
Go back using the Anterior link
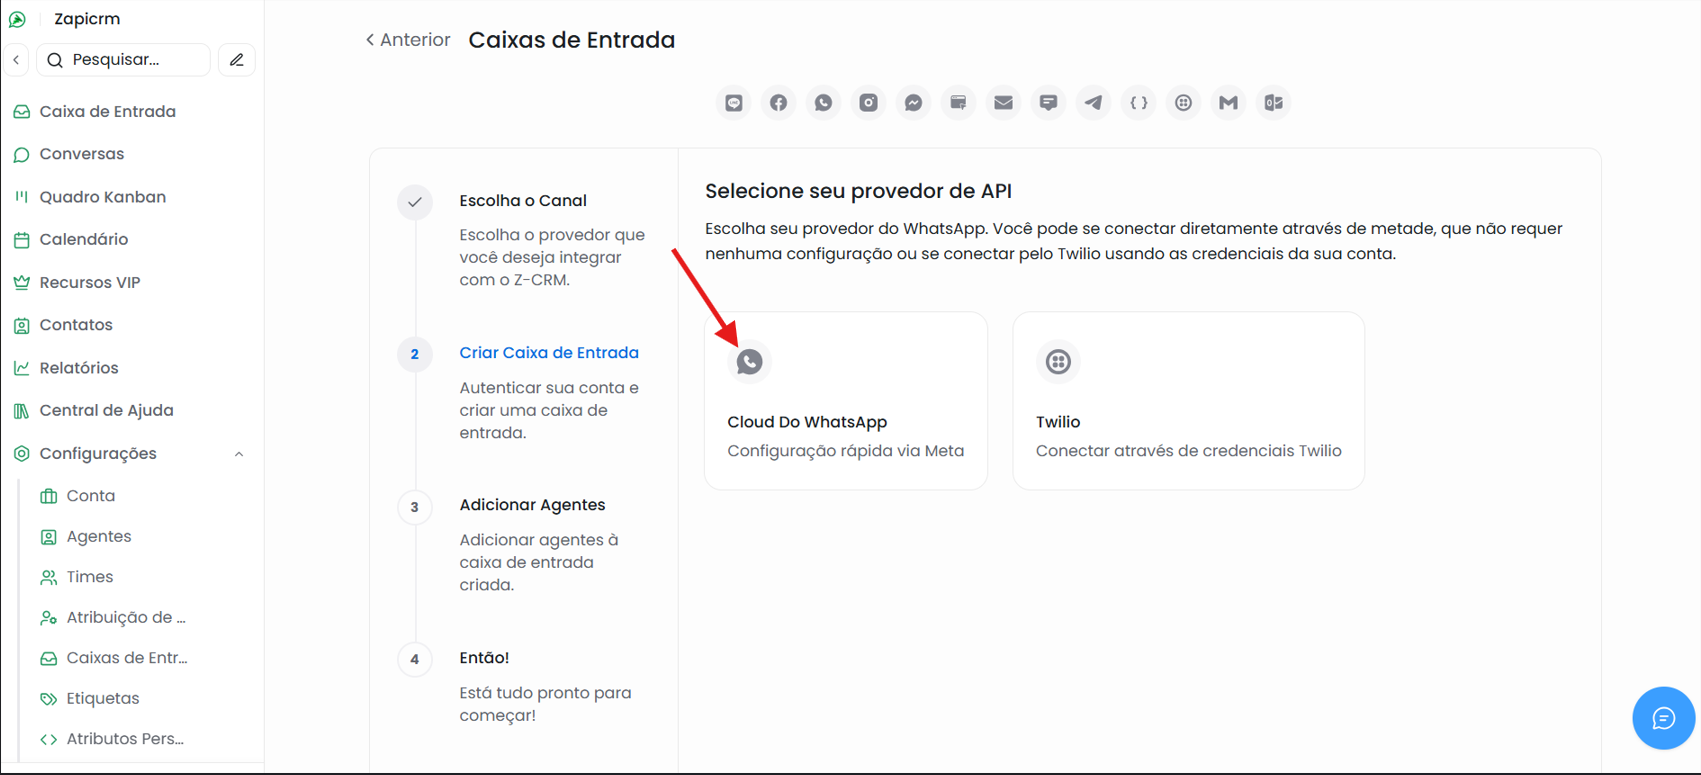(408, 40)
